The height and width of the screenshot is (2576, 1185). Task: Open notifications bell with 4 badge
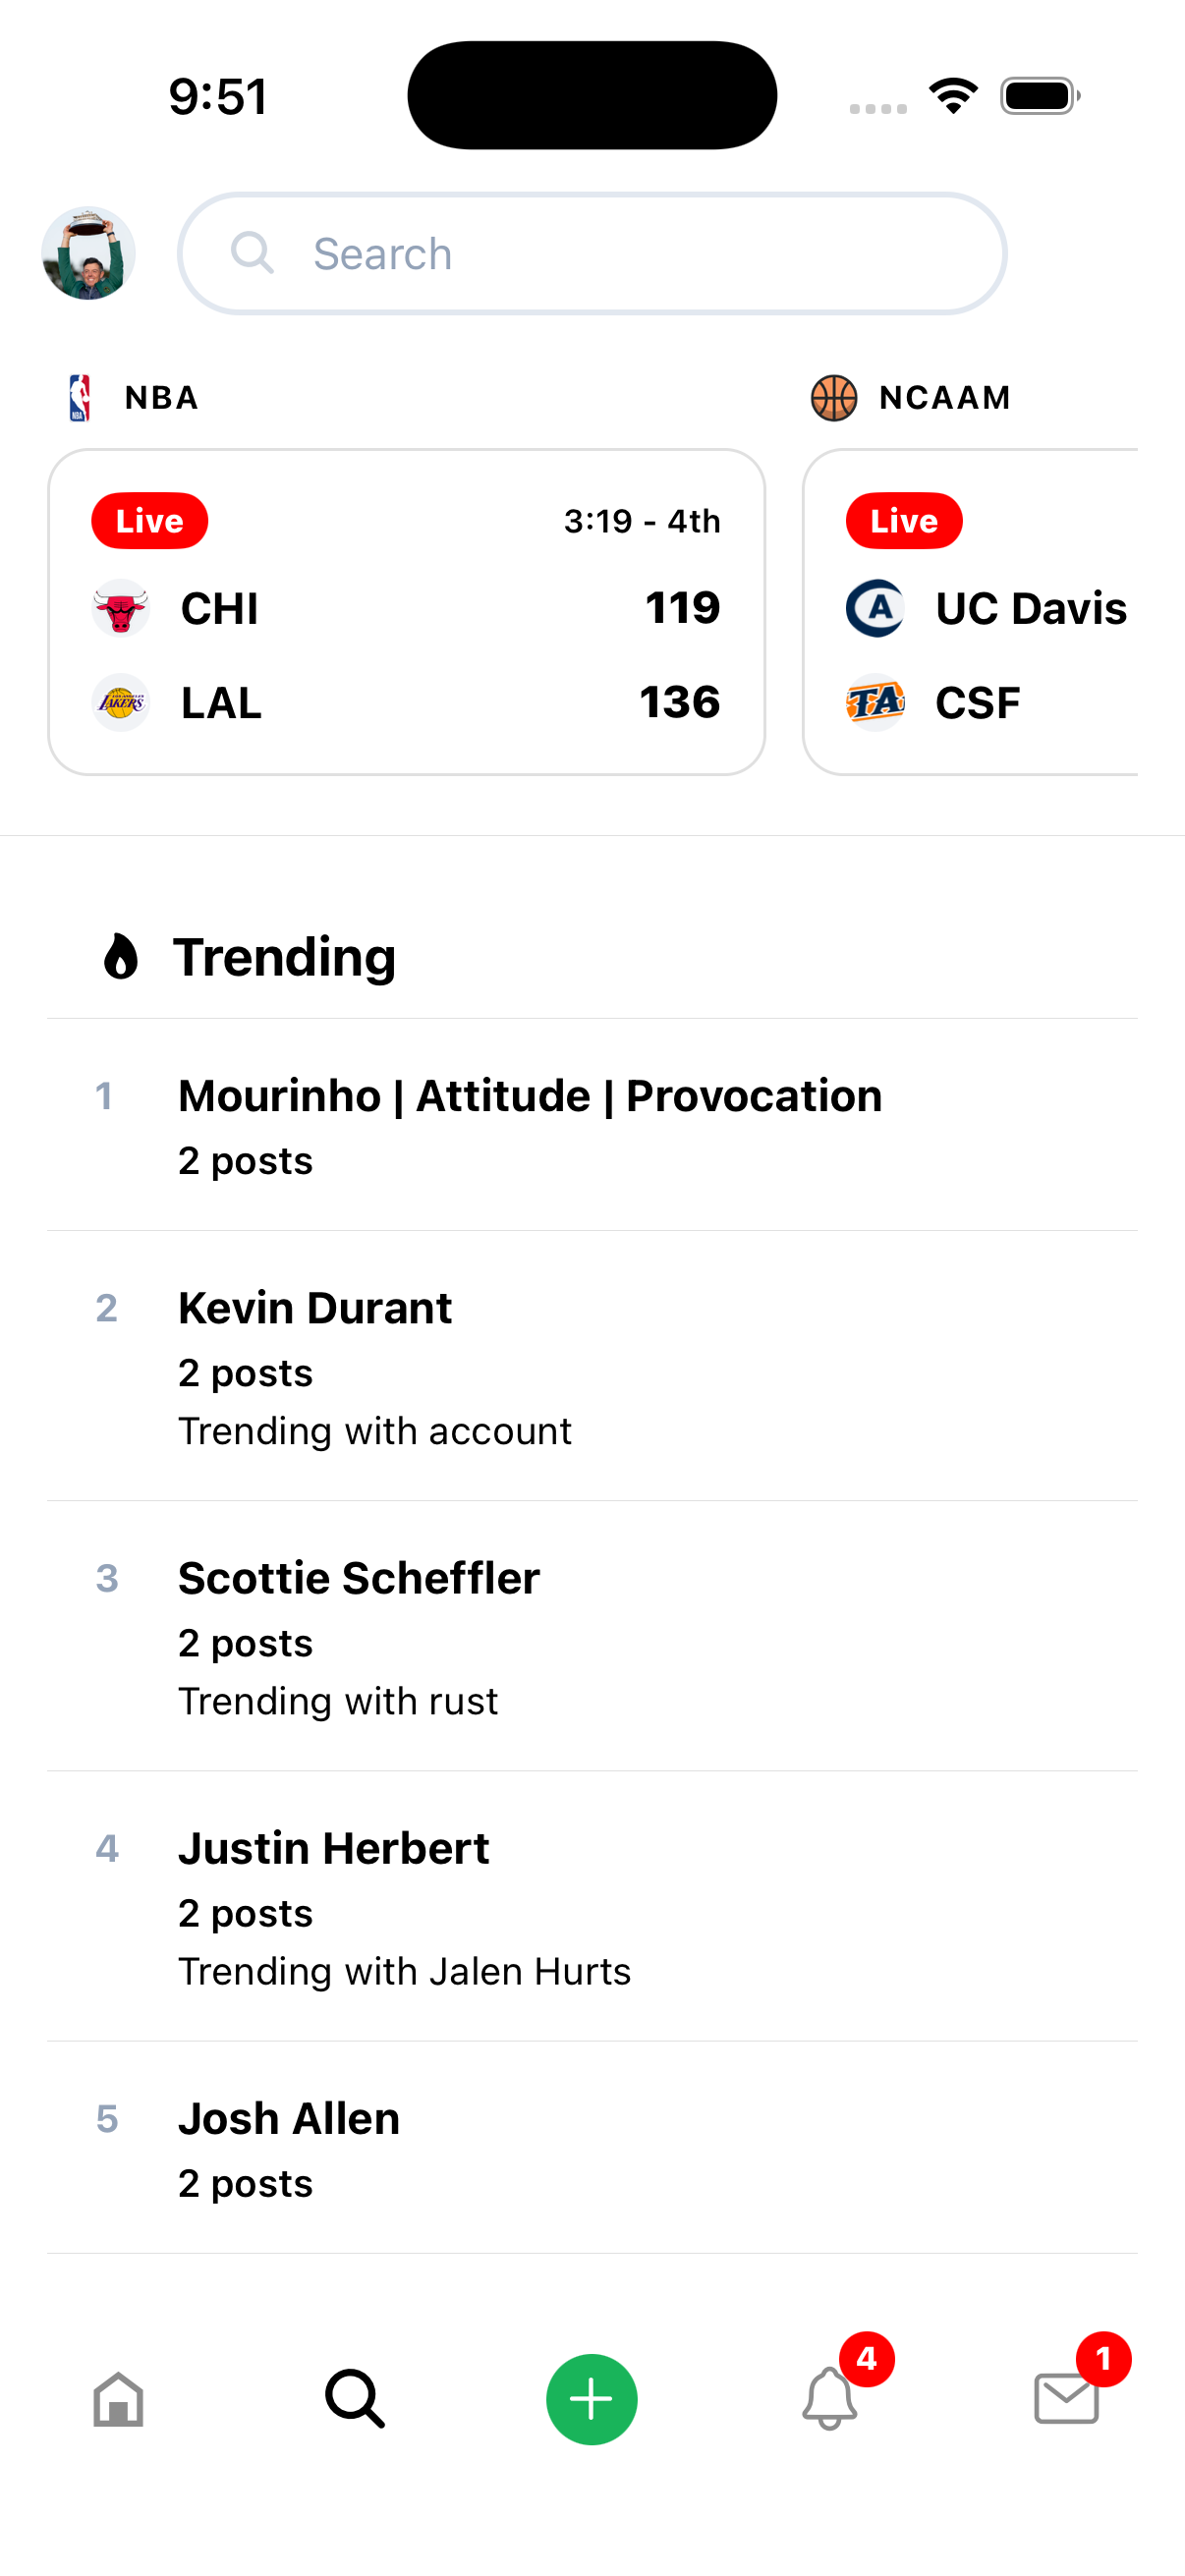tap(830, 2397)
